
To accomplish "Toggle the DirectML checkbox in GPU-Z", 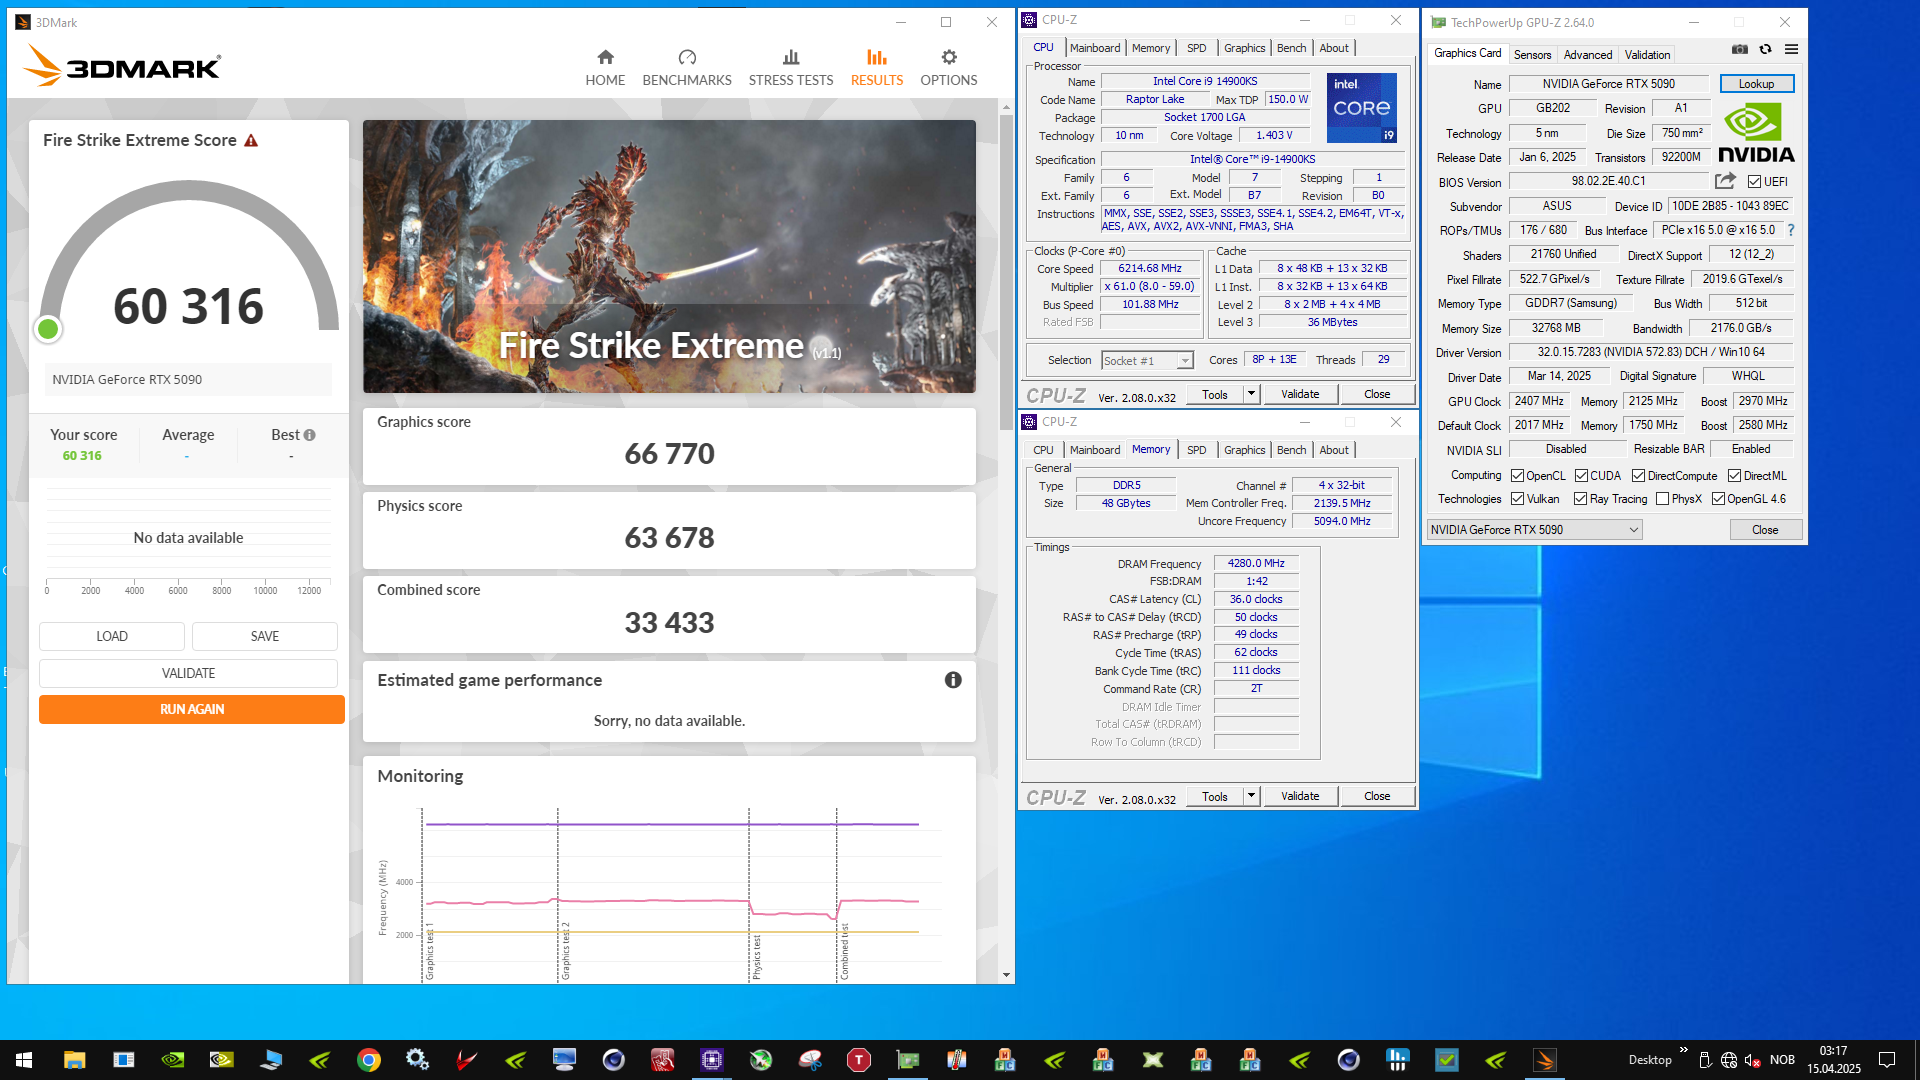I will [x=1735, y=476].
